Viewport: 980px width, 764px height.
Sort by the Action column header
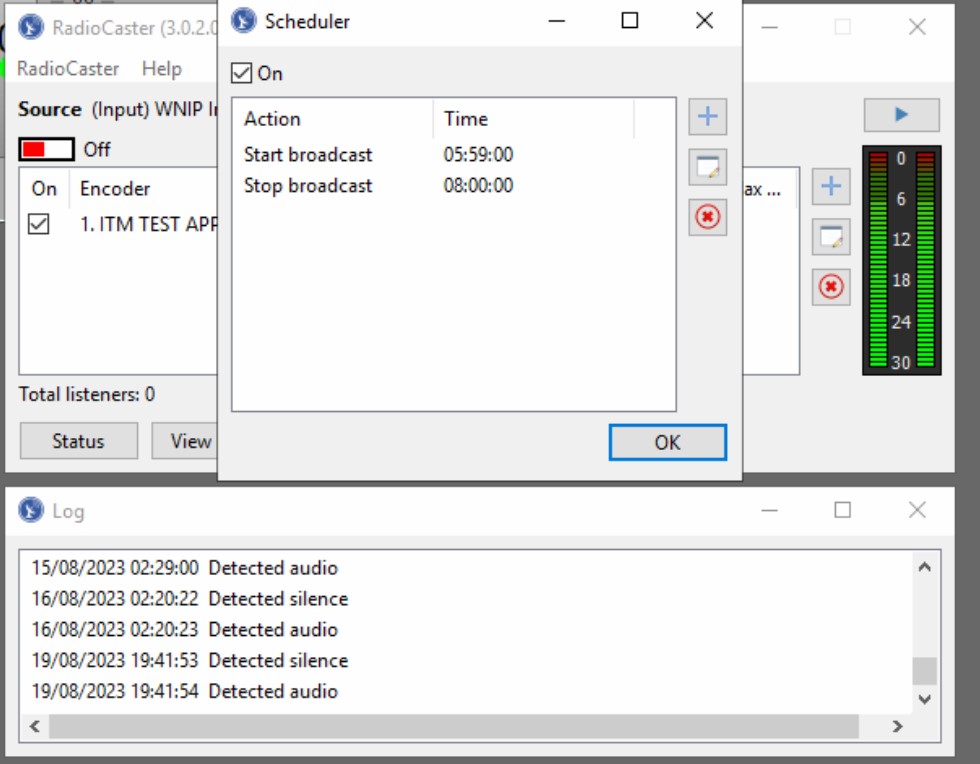pyautogui.click(x=332, y=119)
